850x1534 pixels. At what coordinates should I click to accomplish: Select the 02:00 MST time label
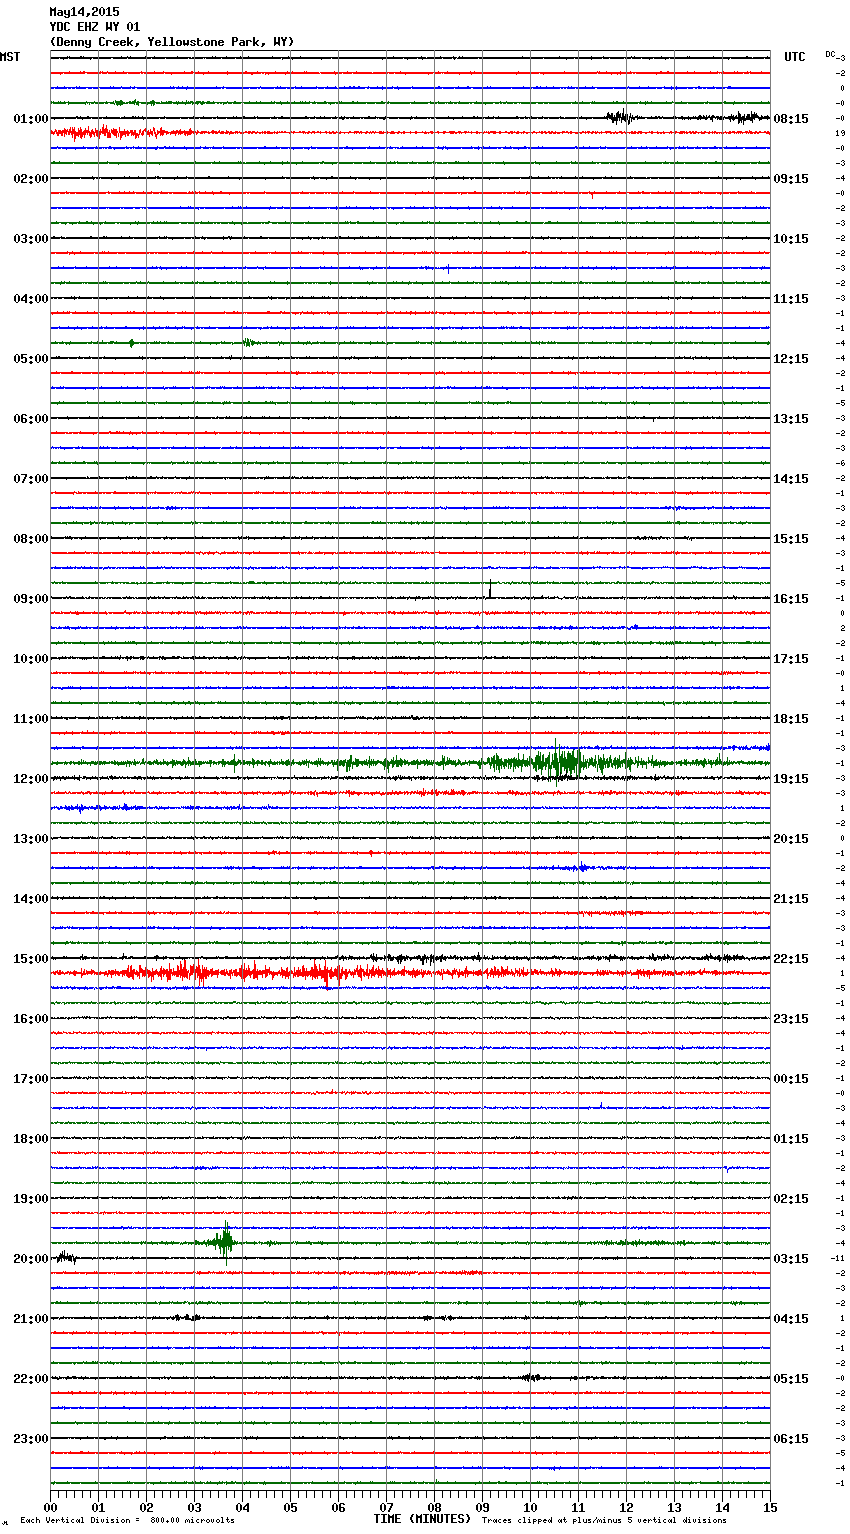tap(31, 179)
